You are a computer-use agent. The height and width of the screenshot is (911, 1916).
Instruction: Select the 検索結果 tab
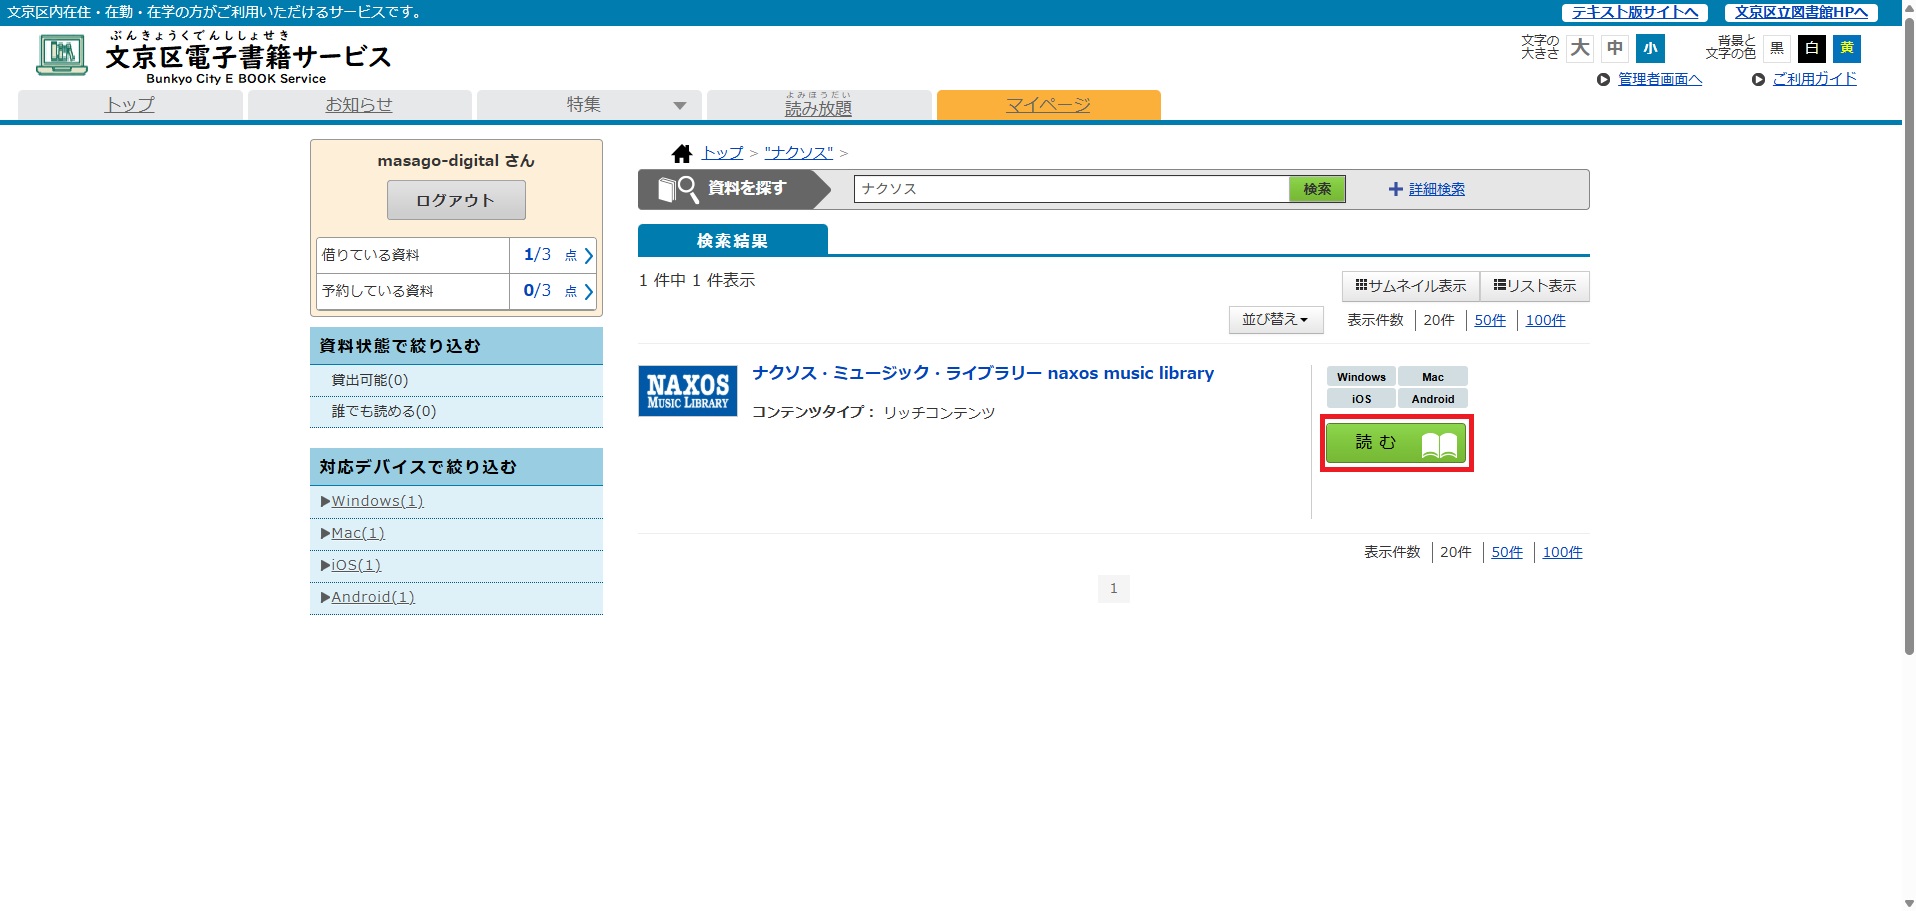(x=732, y=241)
